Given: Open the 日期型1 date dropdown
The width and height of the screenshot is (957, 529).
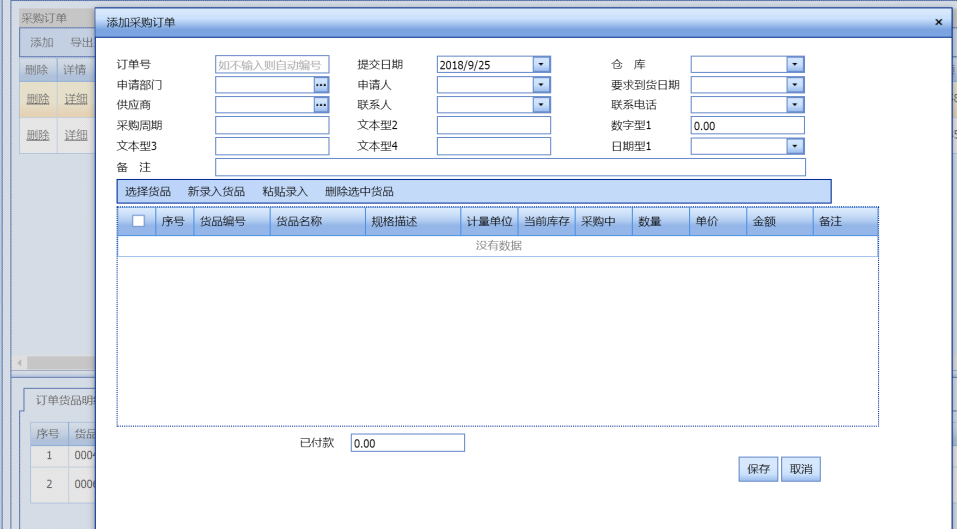Looking at the screenshot, I should [x=795, y=146].
